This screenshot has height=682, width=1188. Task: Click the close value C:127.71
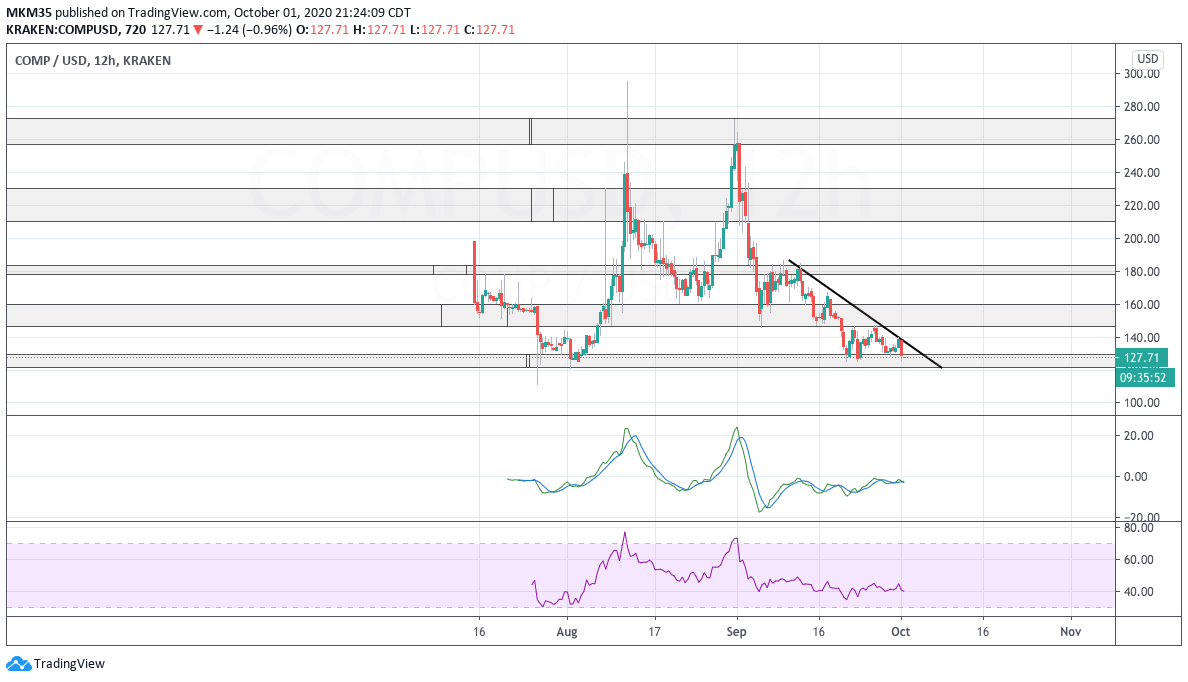[x=489, y=30]
